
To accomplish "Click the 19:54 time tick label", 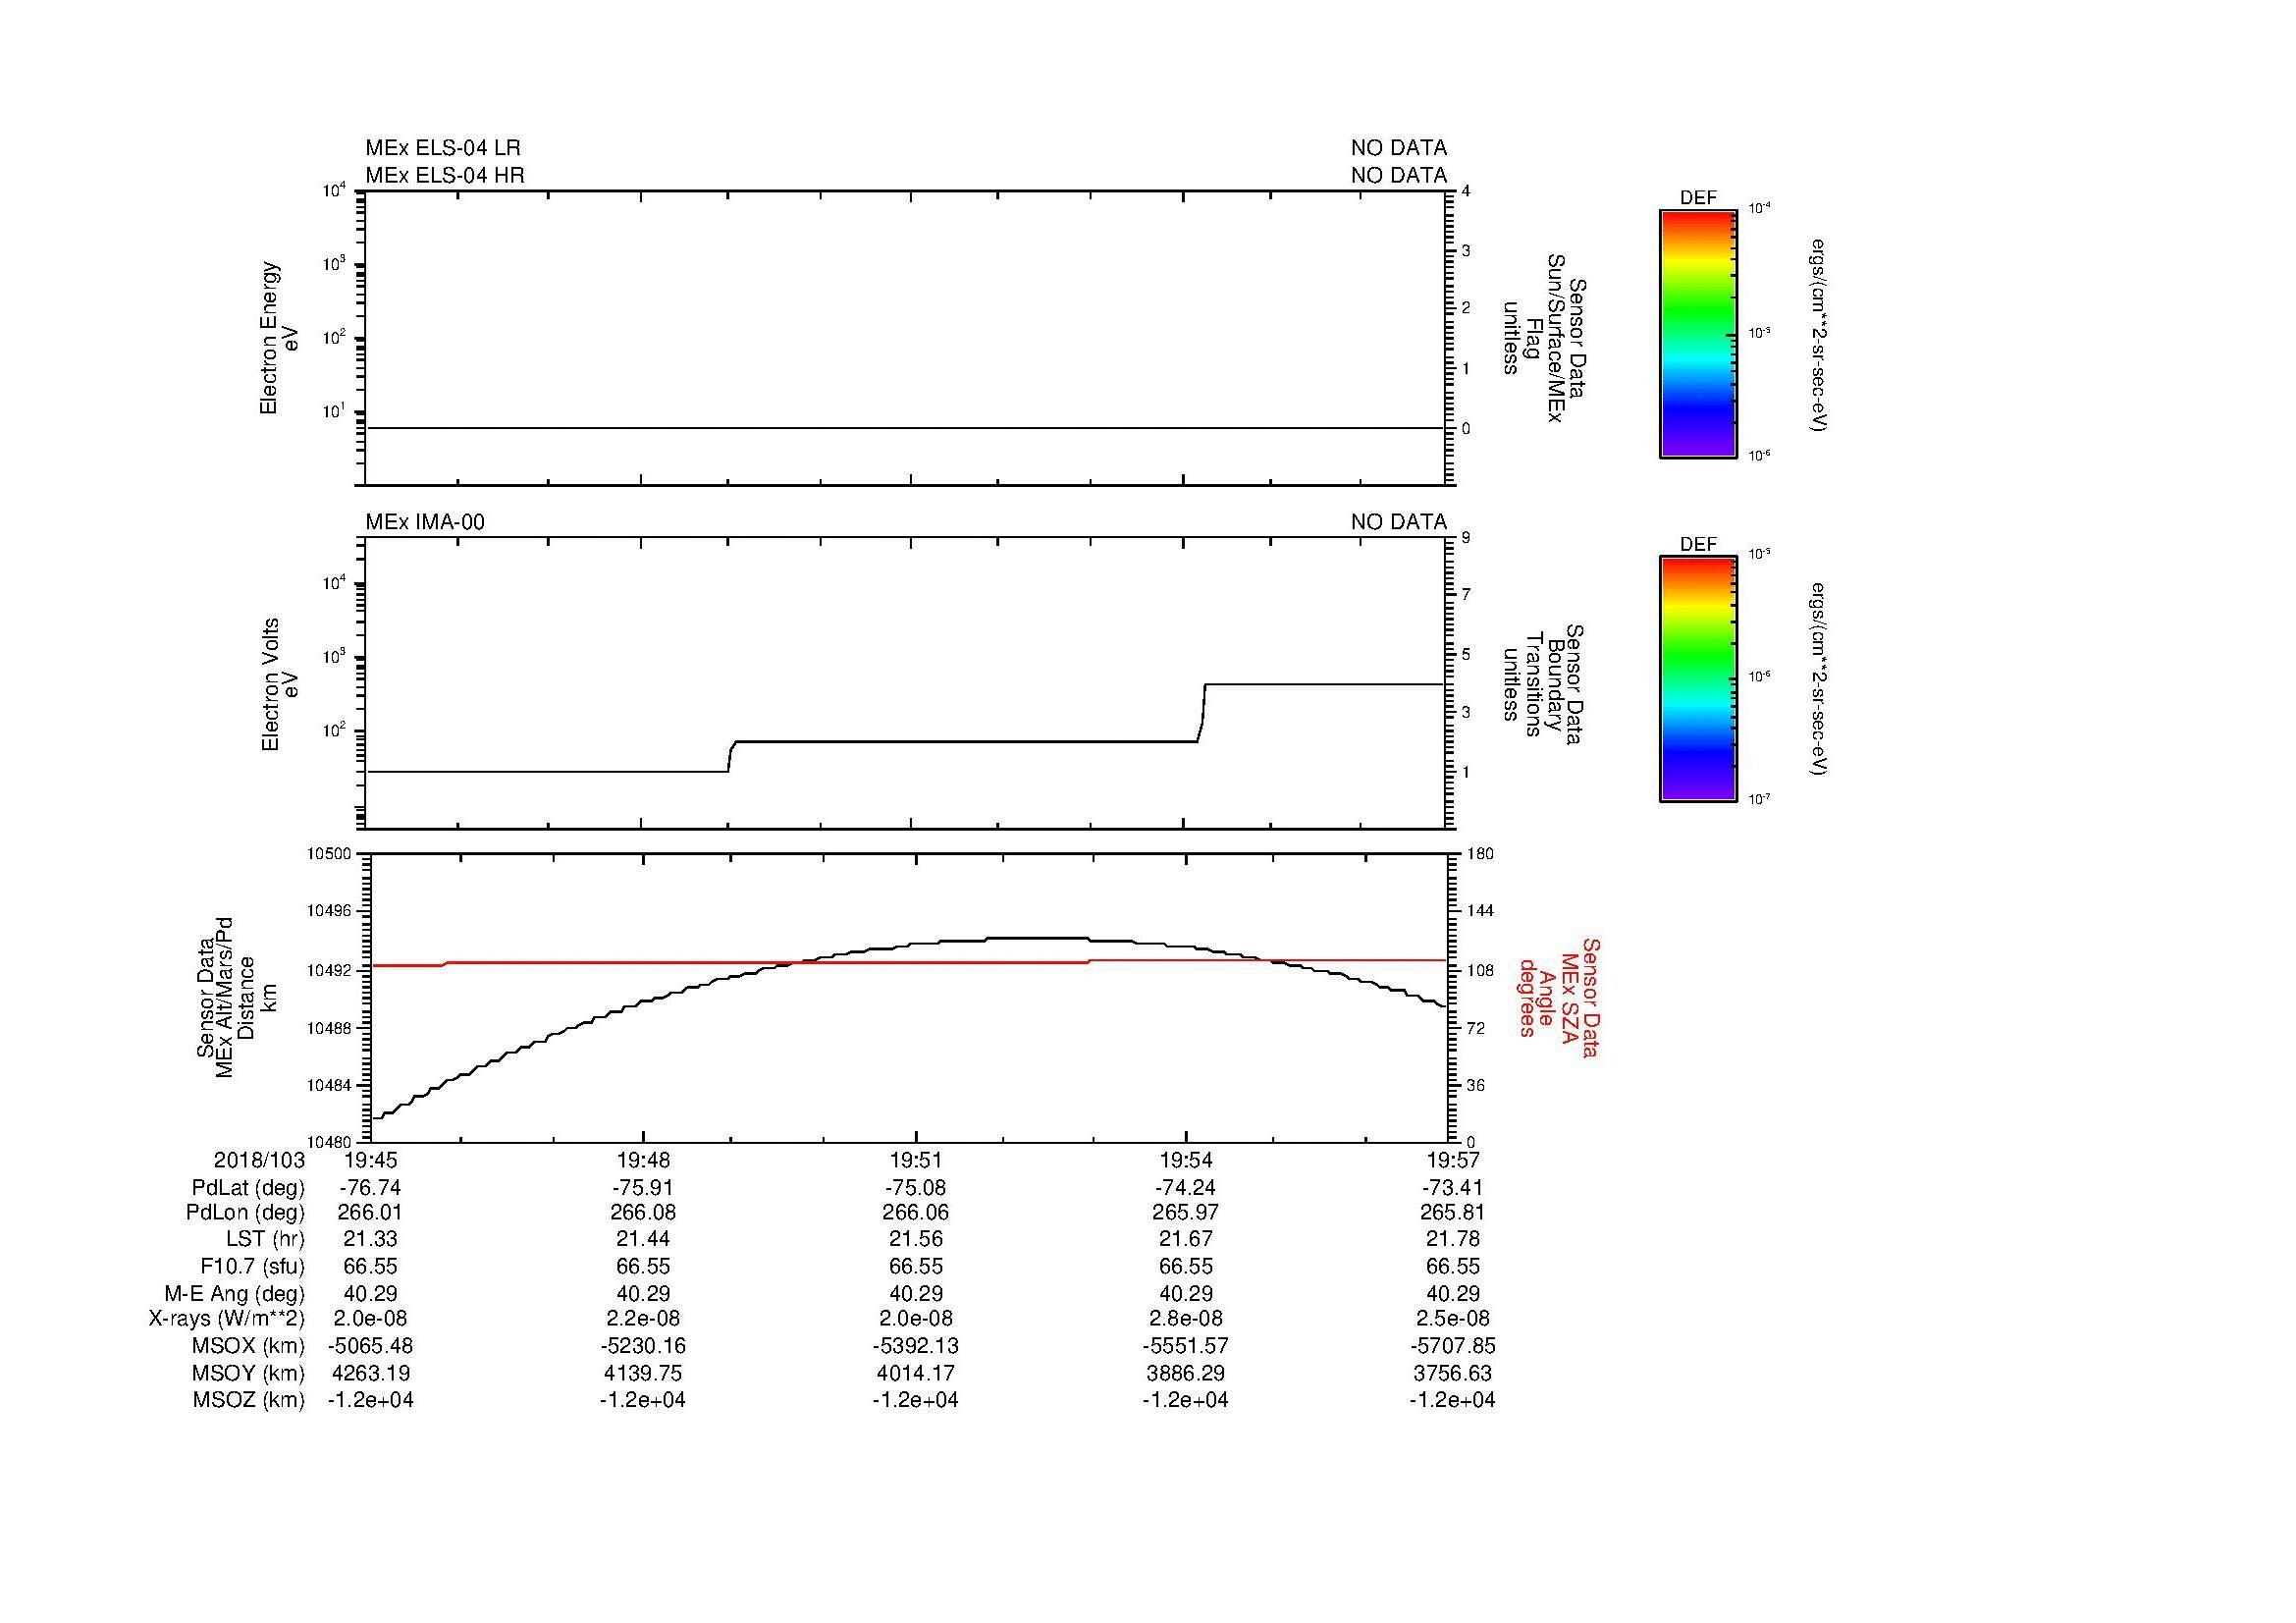I will tap(1186, 1160).
